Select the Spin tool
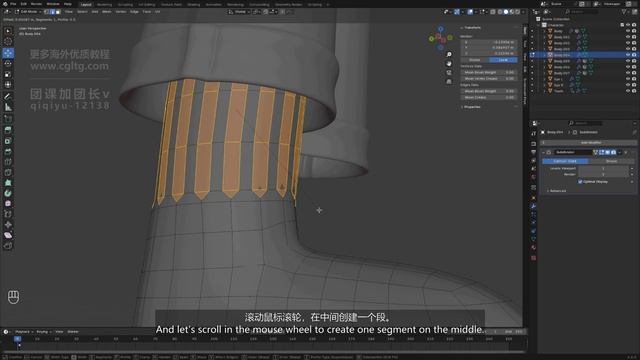This screenshot has width=640, height=360. pos(8,193)
